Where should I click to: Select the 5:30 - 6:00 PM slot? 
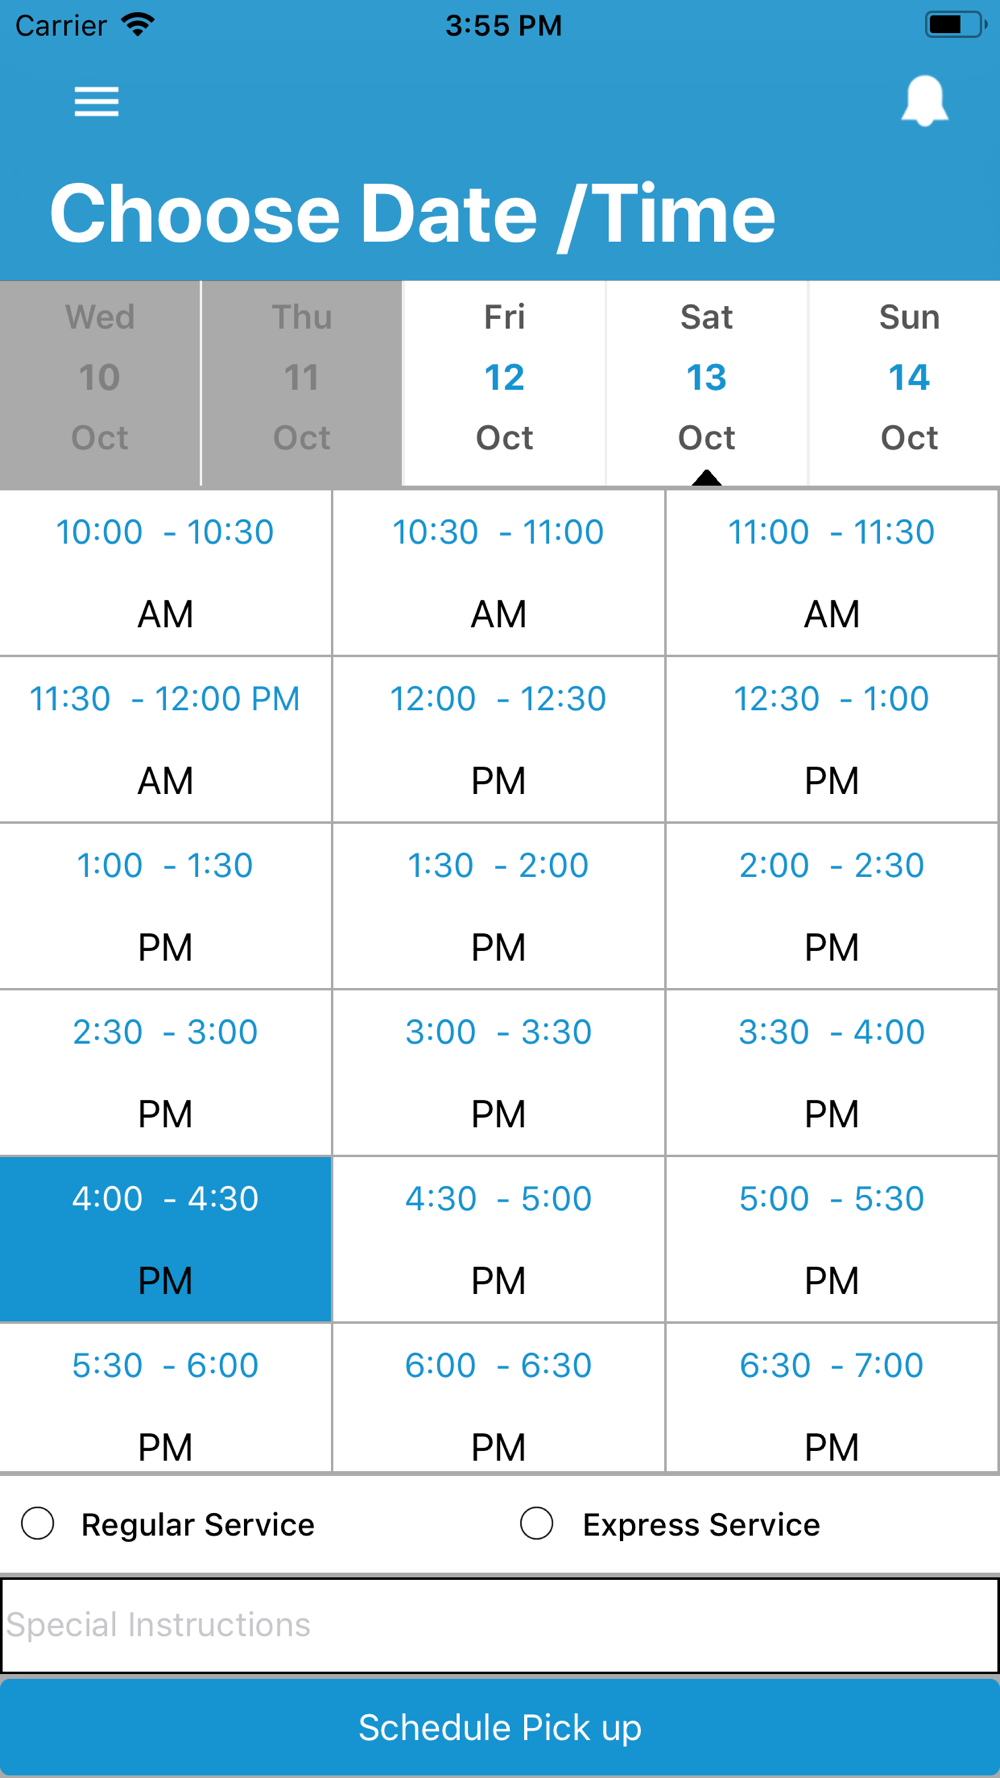coord(165,1398)
